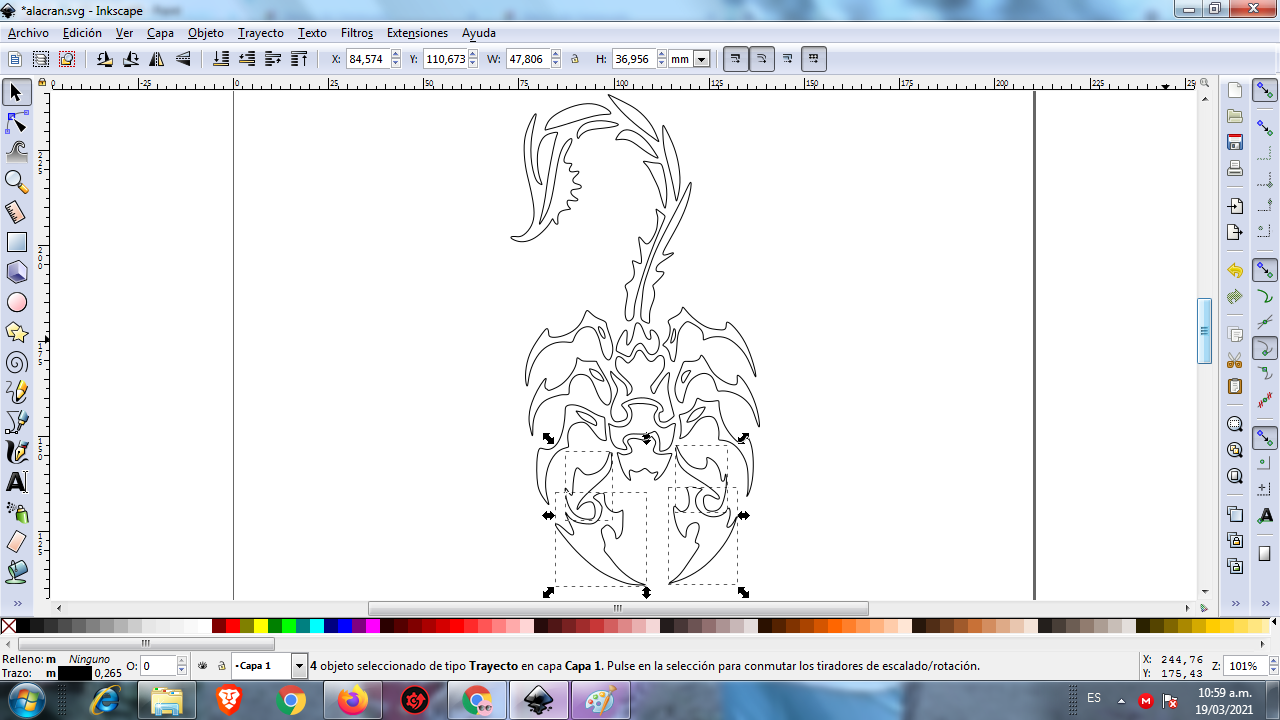Increment the X position stepper
The width and height of the screenshot is (1280, 720).
coord(395,55)
